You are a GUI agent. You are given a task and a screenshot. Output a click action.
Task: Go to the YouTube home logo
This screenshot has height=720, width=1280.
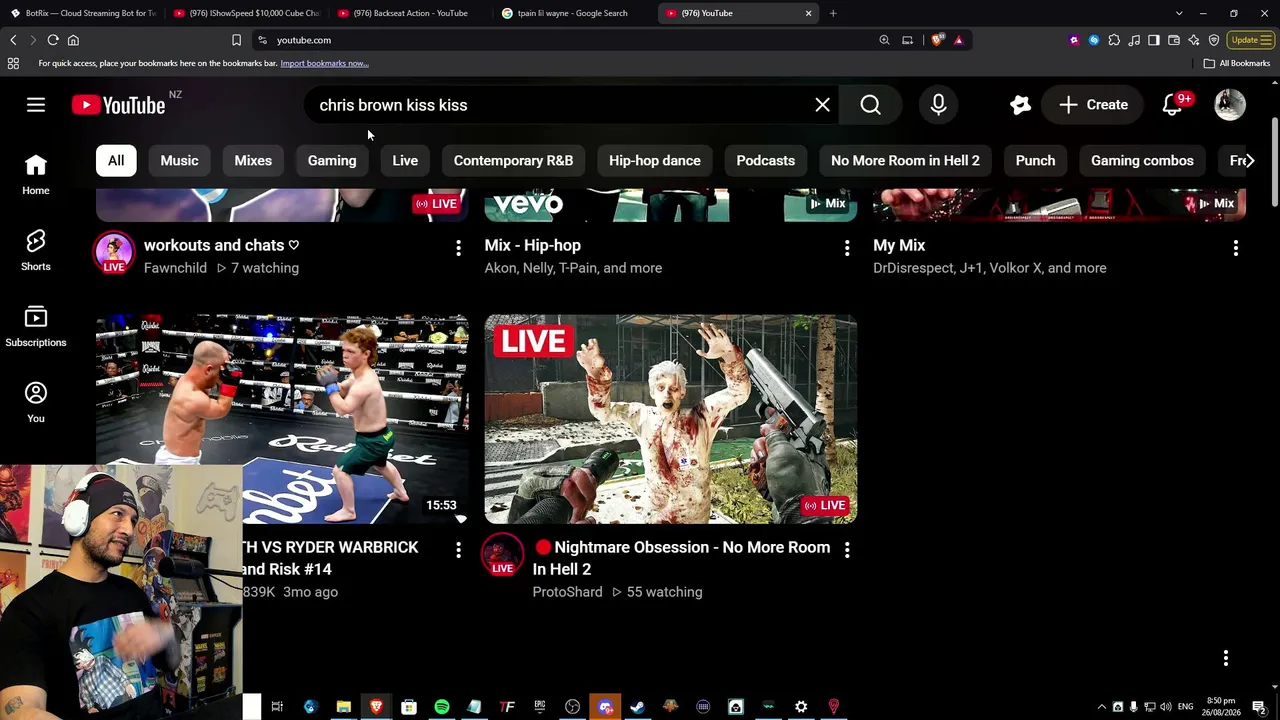point(119,105)
